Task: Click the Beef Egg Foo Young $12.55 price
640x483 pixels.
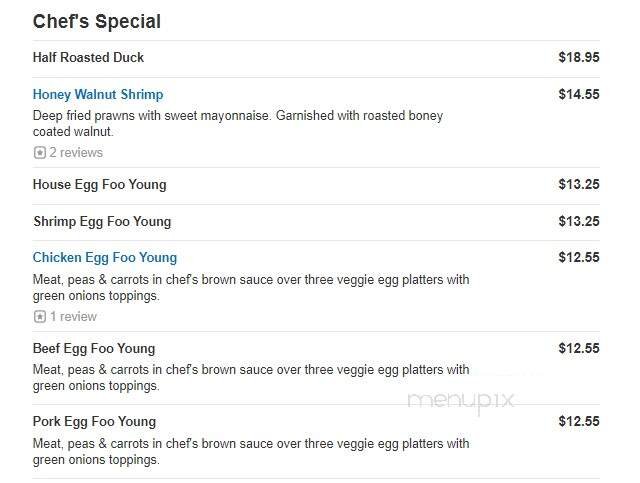Action: [x=578, y=349]
